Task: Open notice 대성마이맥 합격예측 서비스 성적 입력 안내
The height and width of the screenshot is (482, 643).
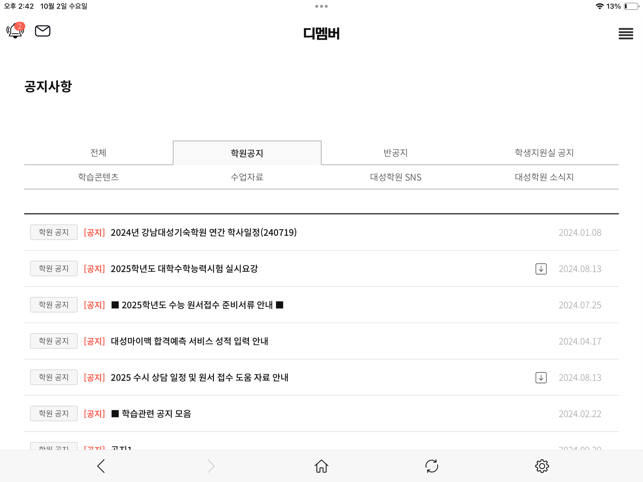Action: 189,341
